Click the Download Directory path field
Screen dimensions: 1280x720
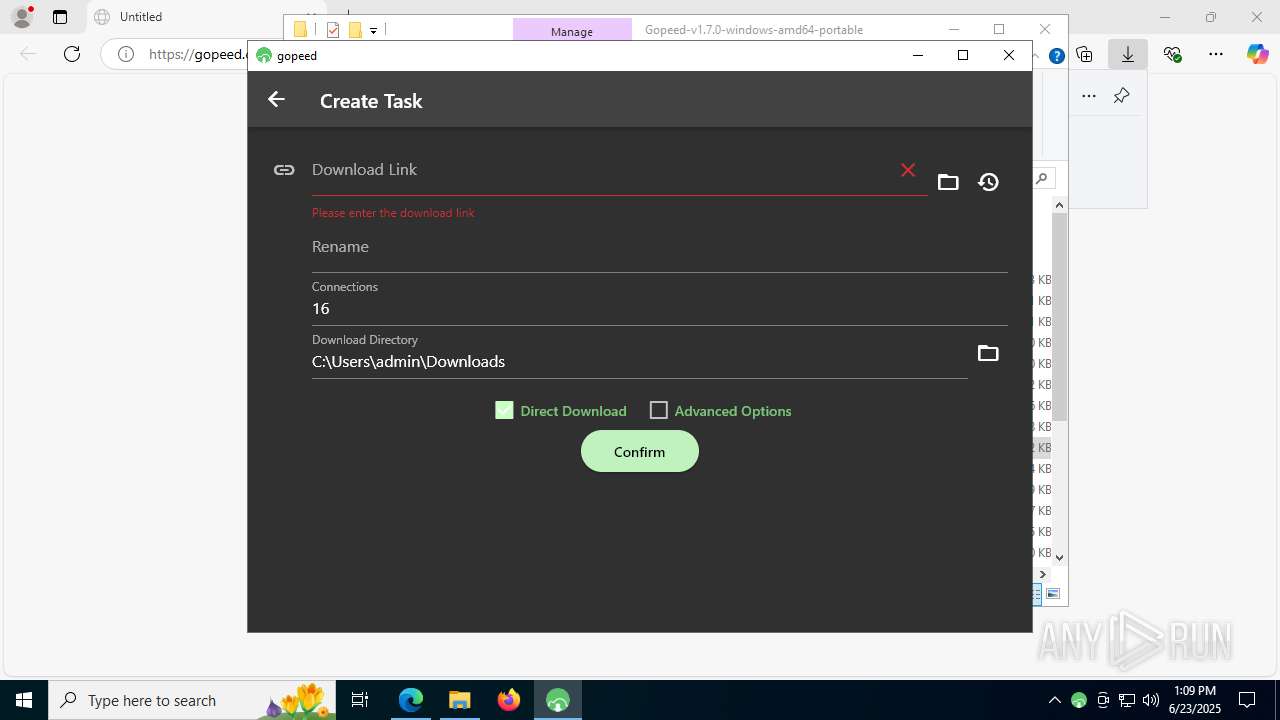639,361
